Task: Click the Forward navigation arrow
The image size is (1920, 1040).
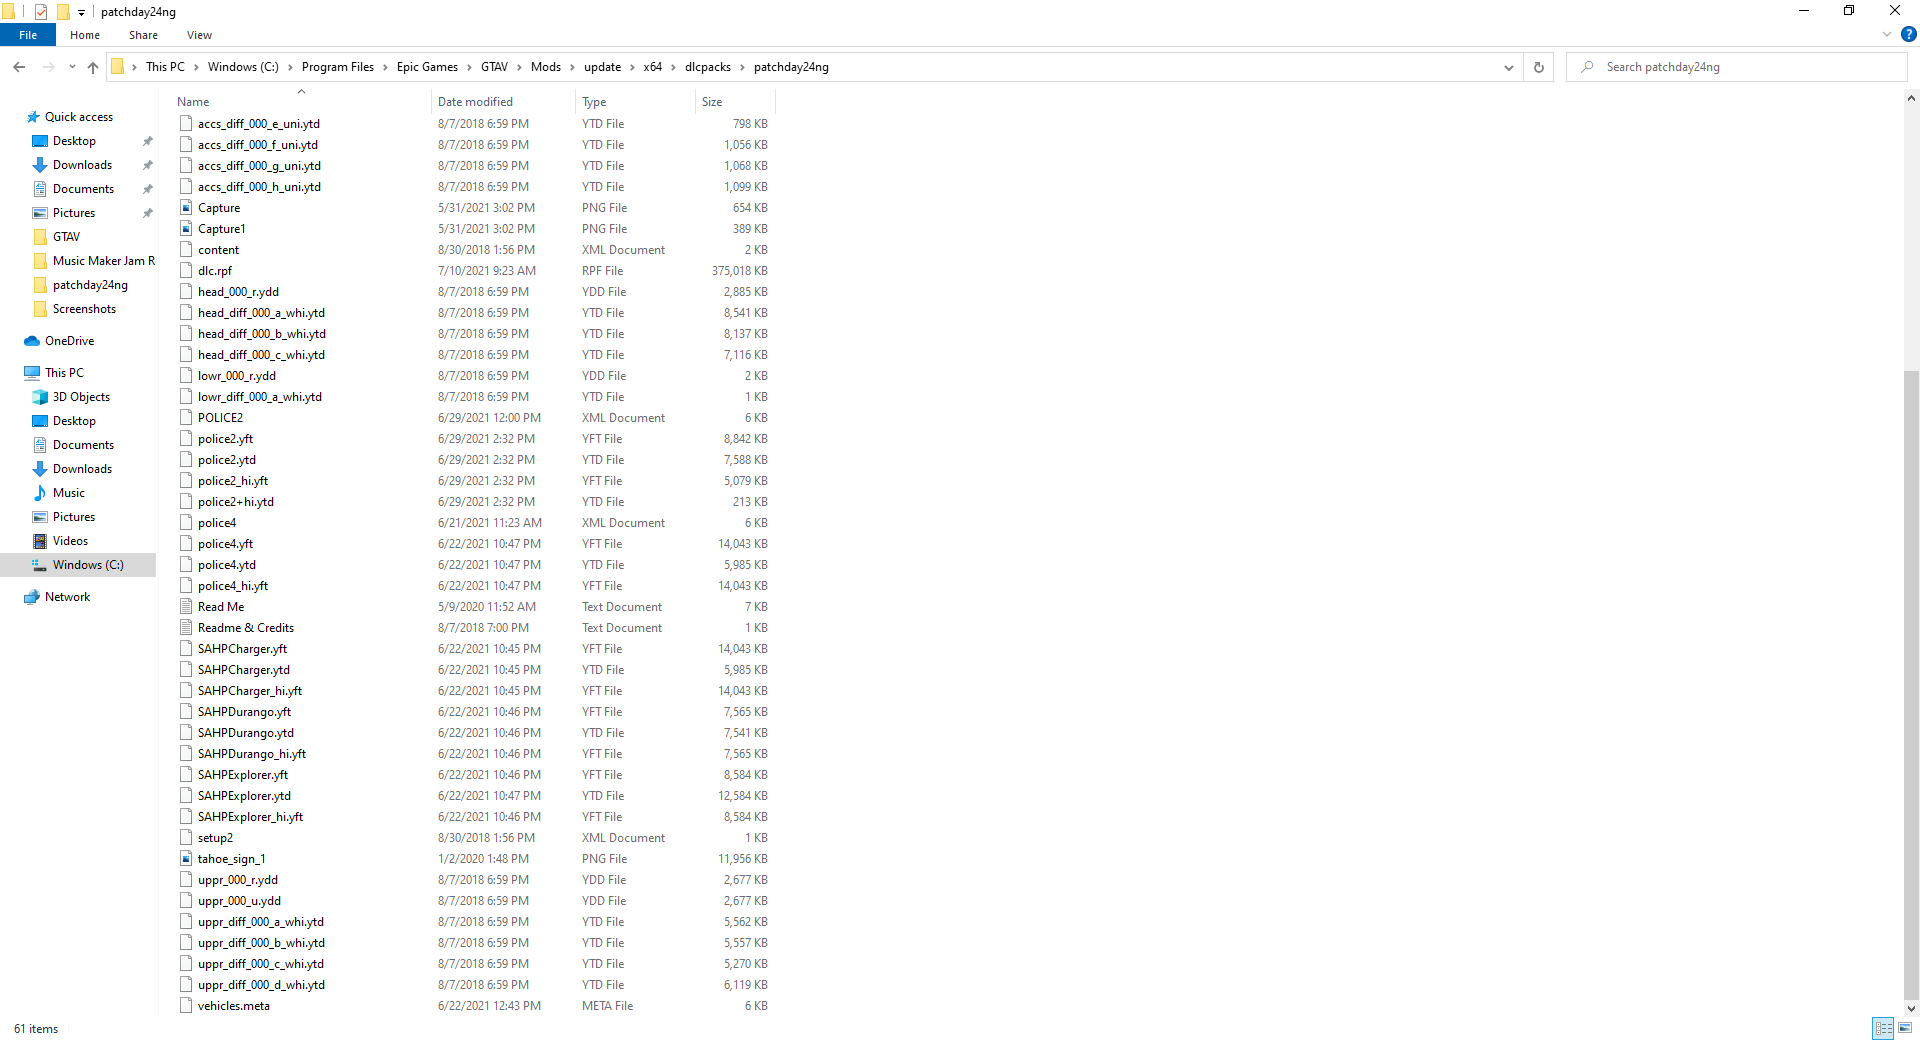Action: point(48,67)
